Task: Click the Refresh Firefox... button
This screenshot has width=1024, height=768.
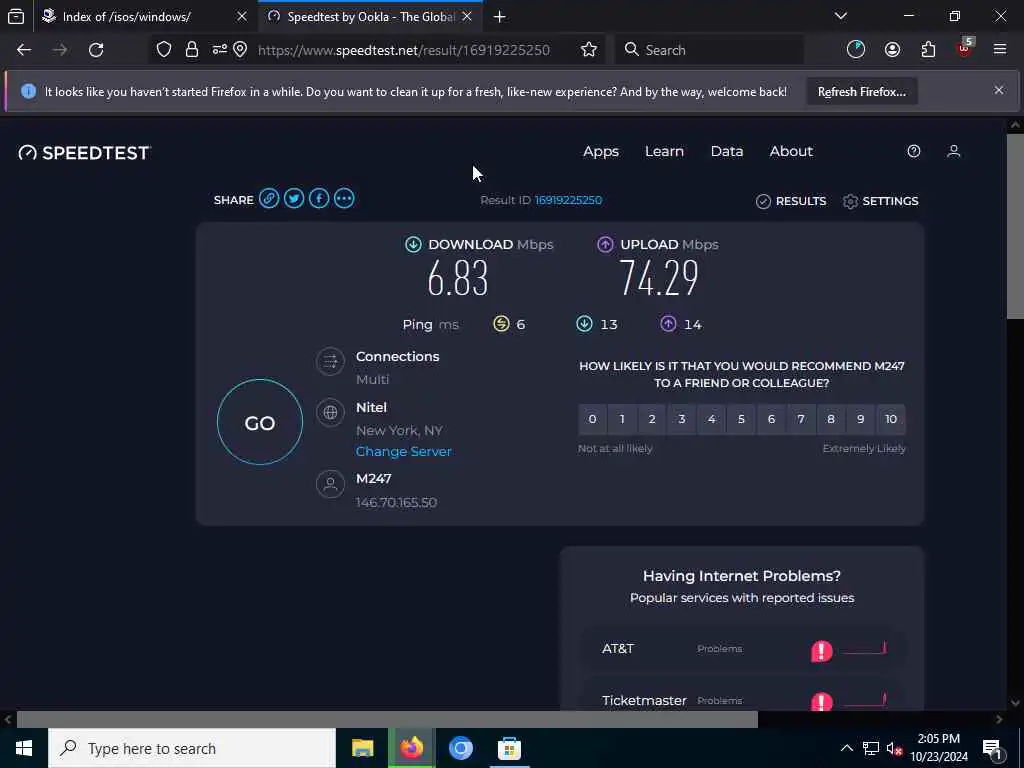Action: 862,91
